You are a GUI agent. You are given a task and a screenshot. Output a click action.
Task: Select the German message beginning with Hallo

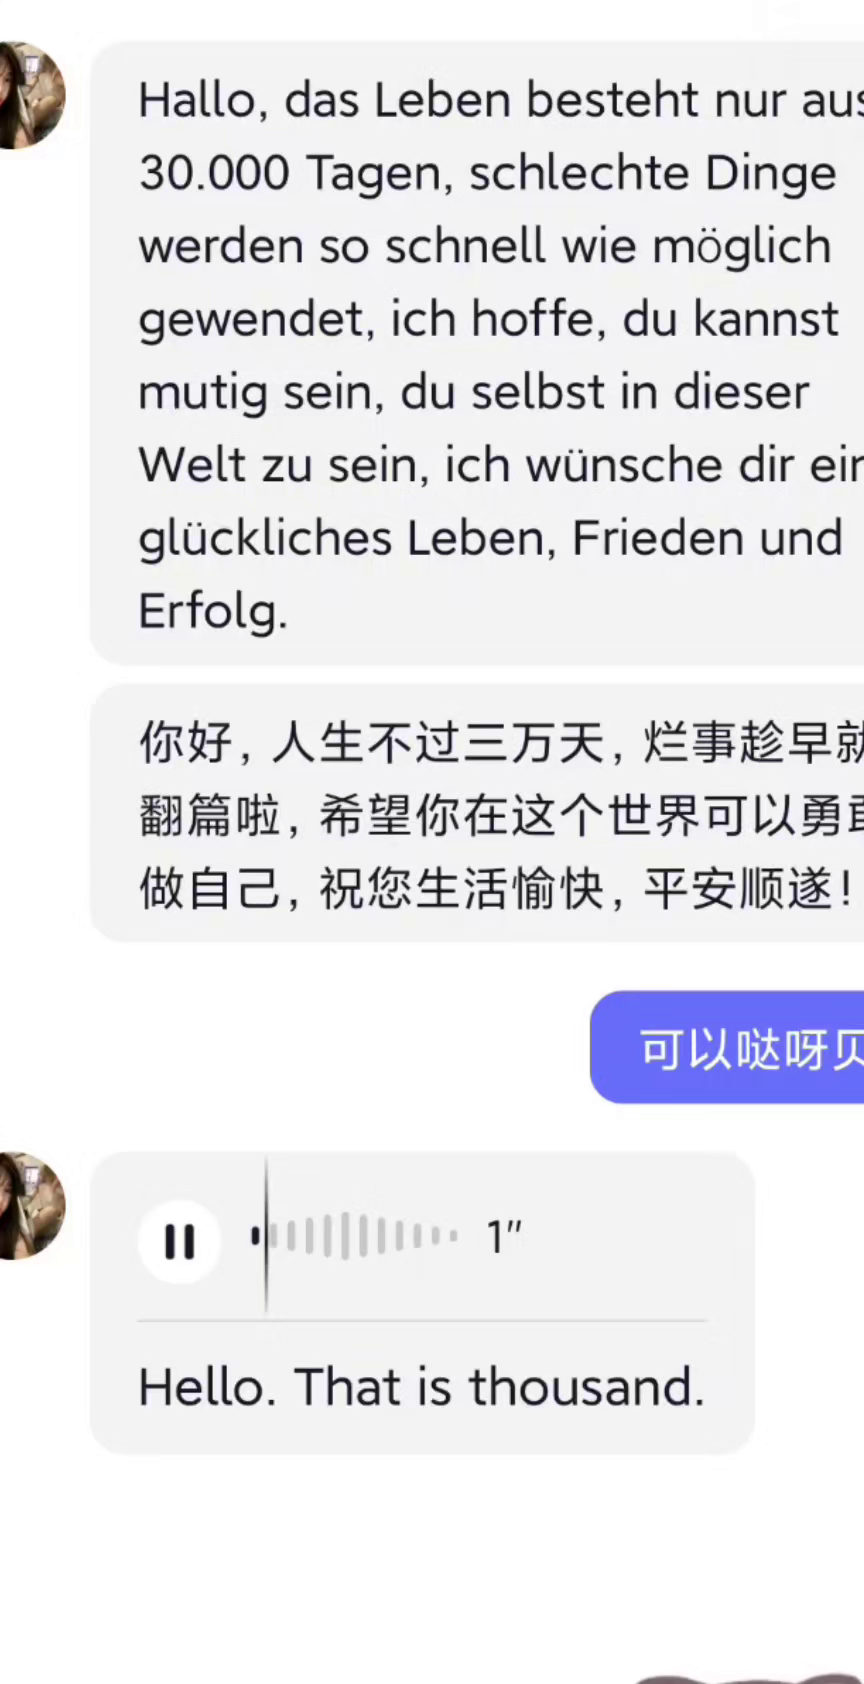click(477, 353)
